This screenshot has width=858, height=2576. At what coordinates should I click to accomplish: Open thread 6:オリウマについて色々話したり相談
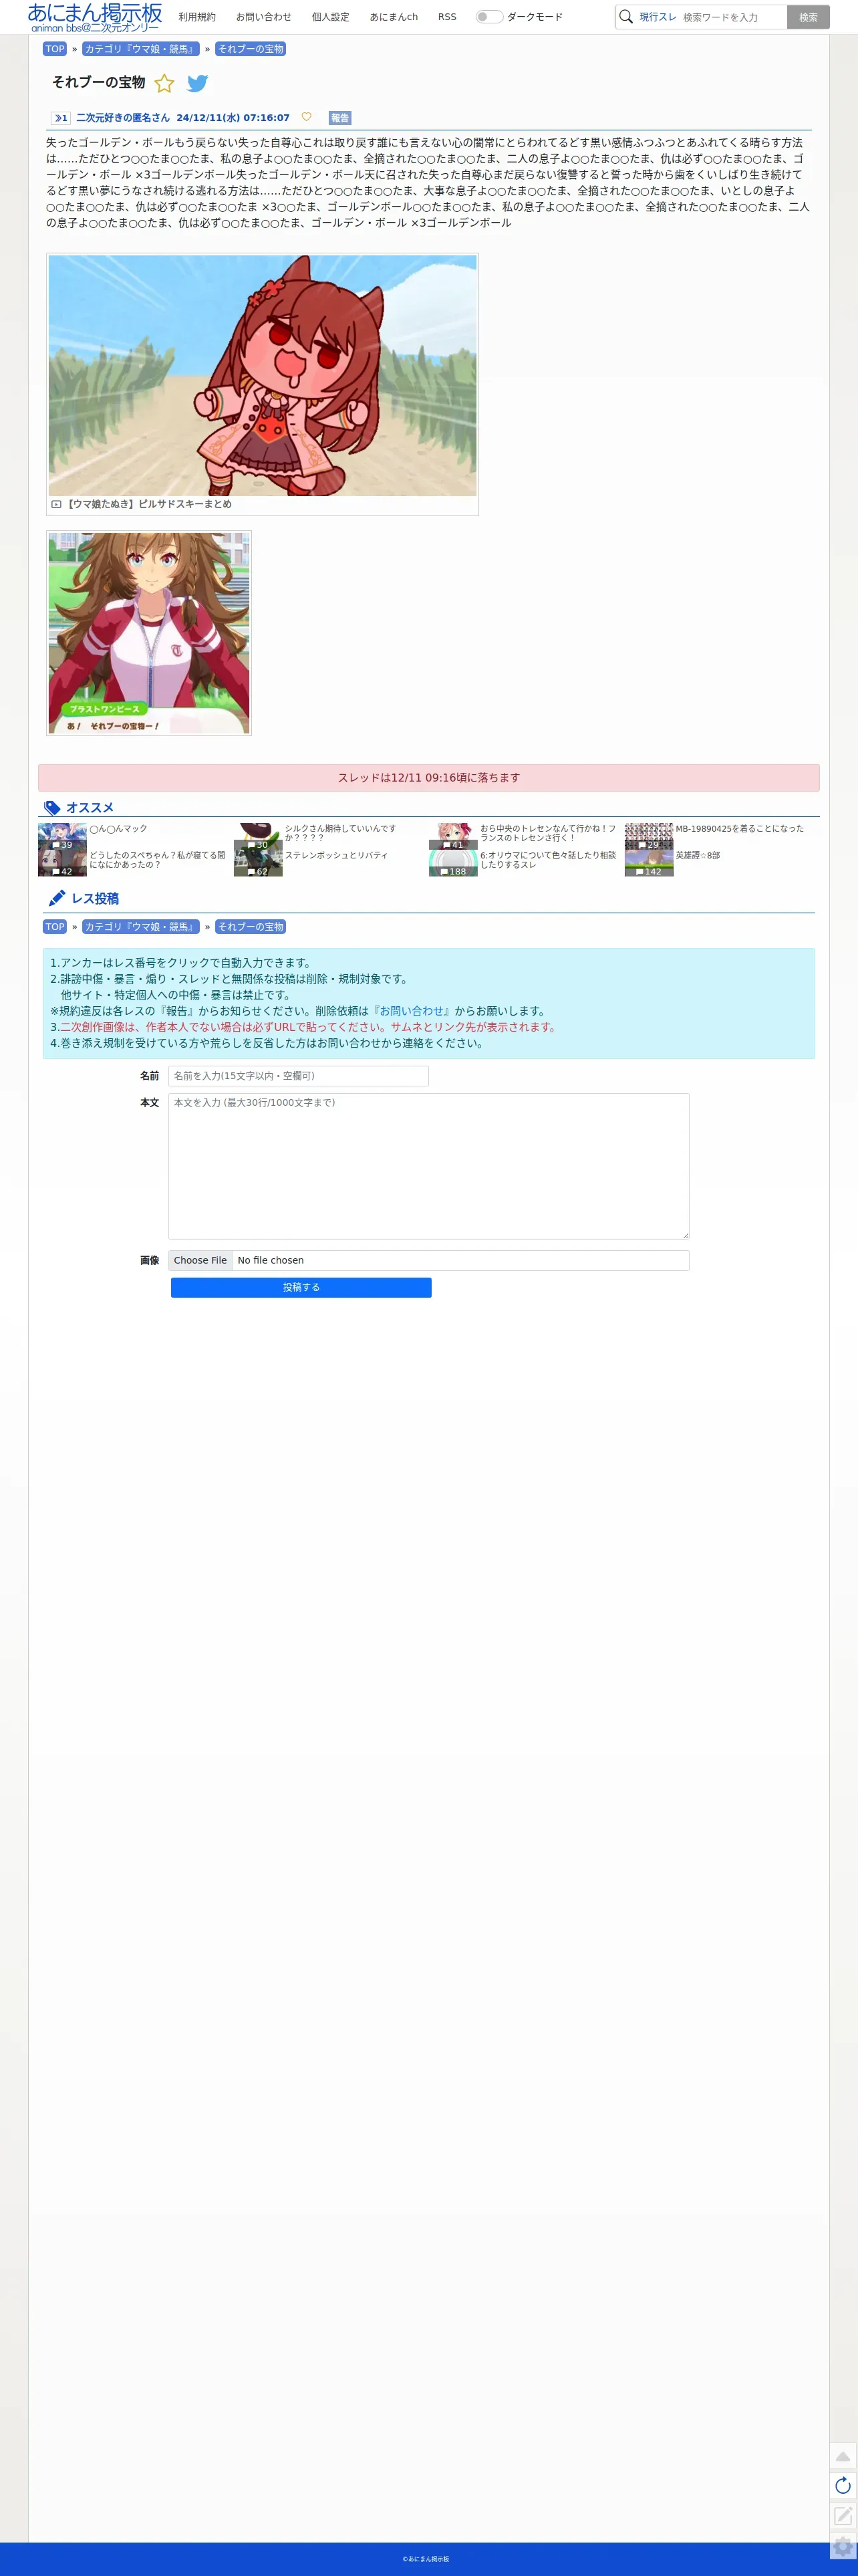[x=548, y=860]
